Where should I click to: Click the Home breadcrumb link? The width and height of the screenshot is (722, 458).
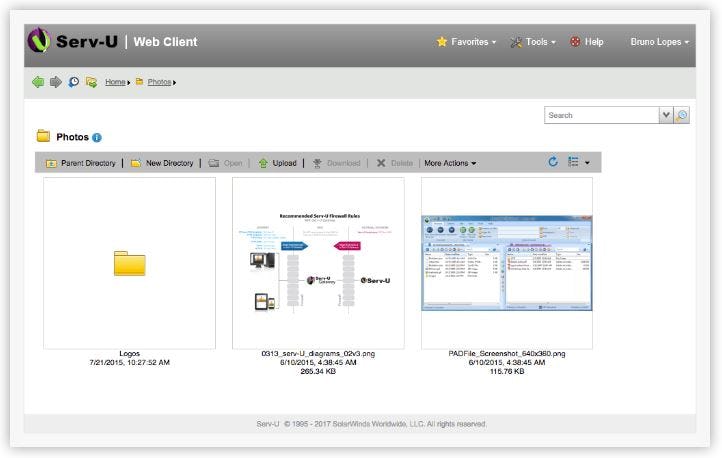tap(115, 82)
